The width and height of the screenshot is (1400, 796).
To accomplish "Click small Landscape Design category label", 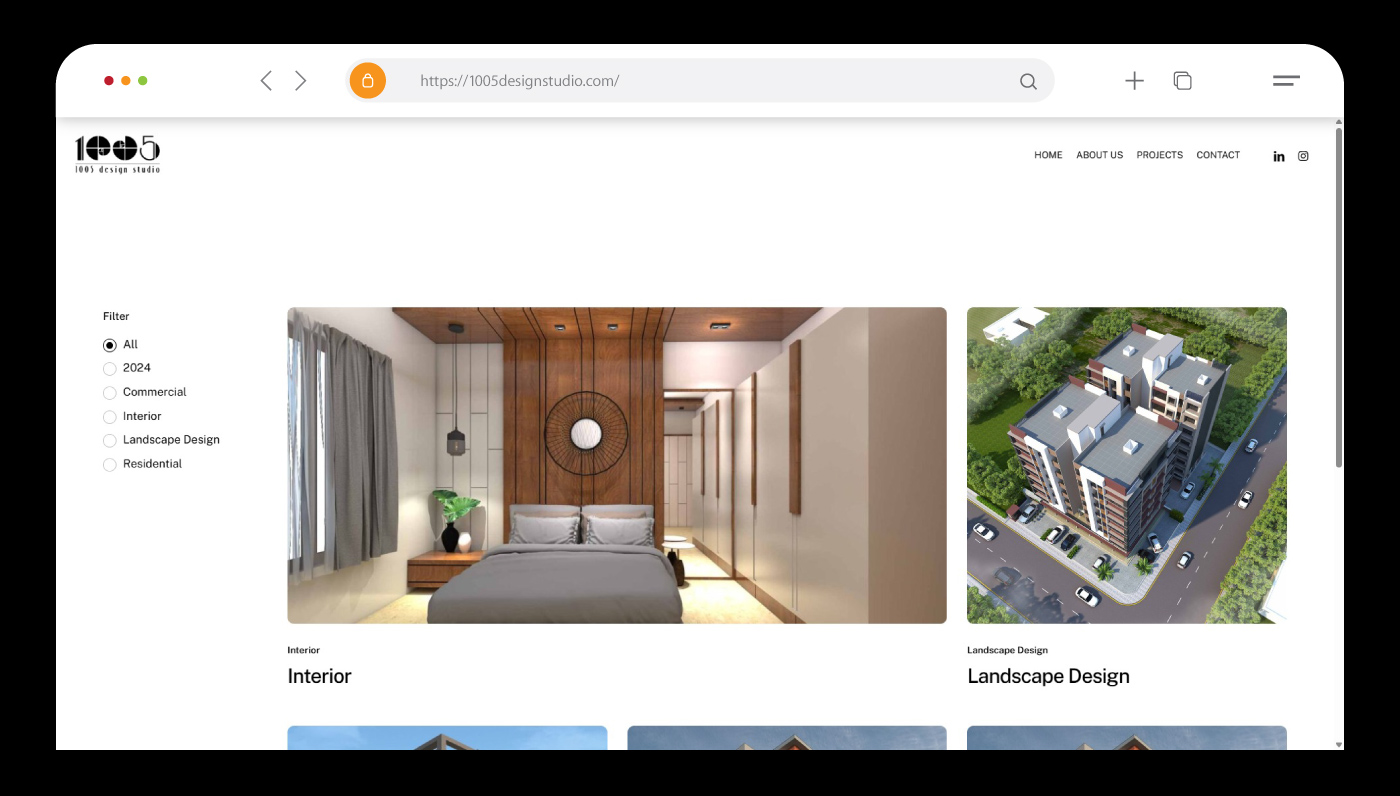I will [x=1008, y=650].
